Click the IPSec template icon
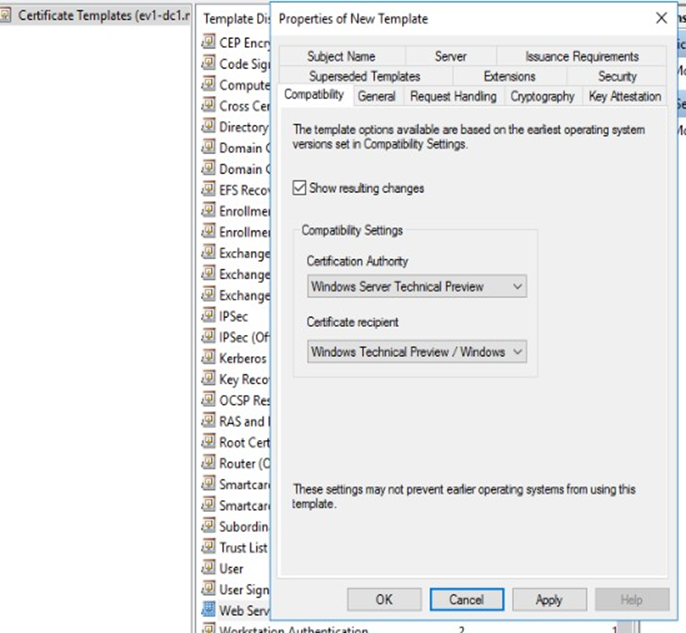 click(x=208, y=316)
